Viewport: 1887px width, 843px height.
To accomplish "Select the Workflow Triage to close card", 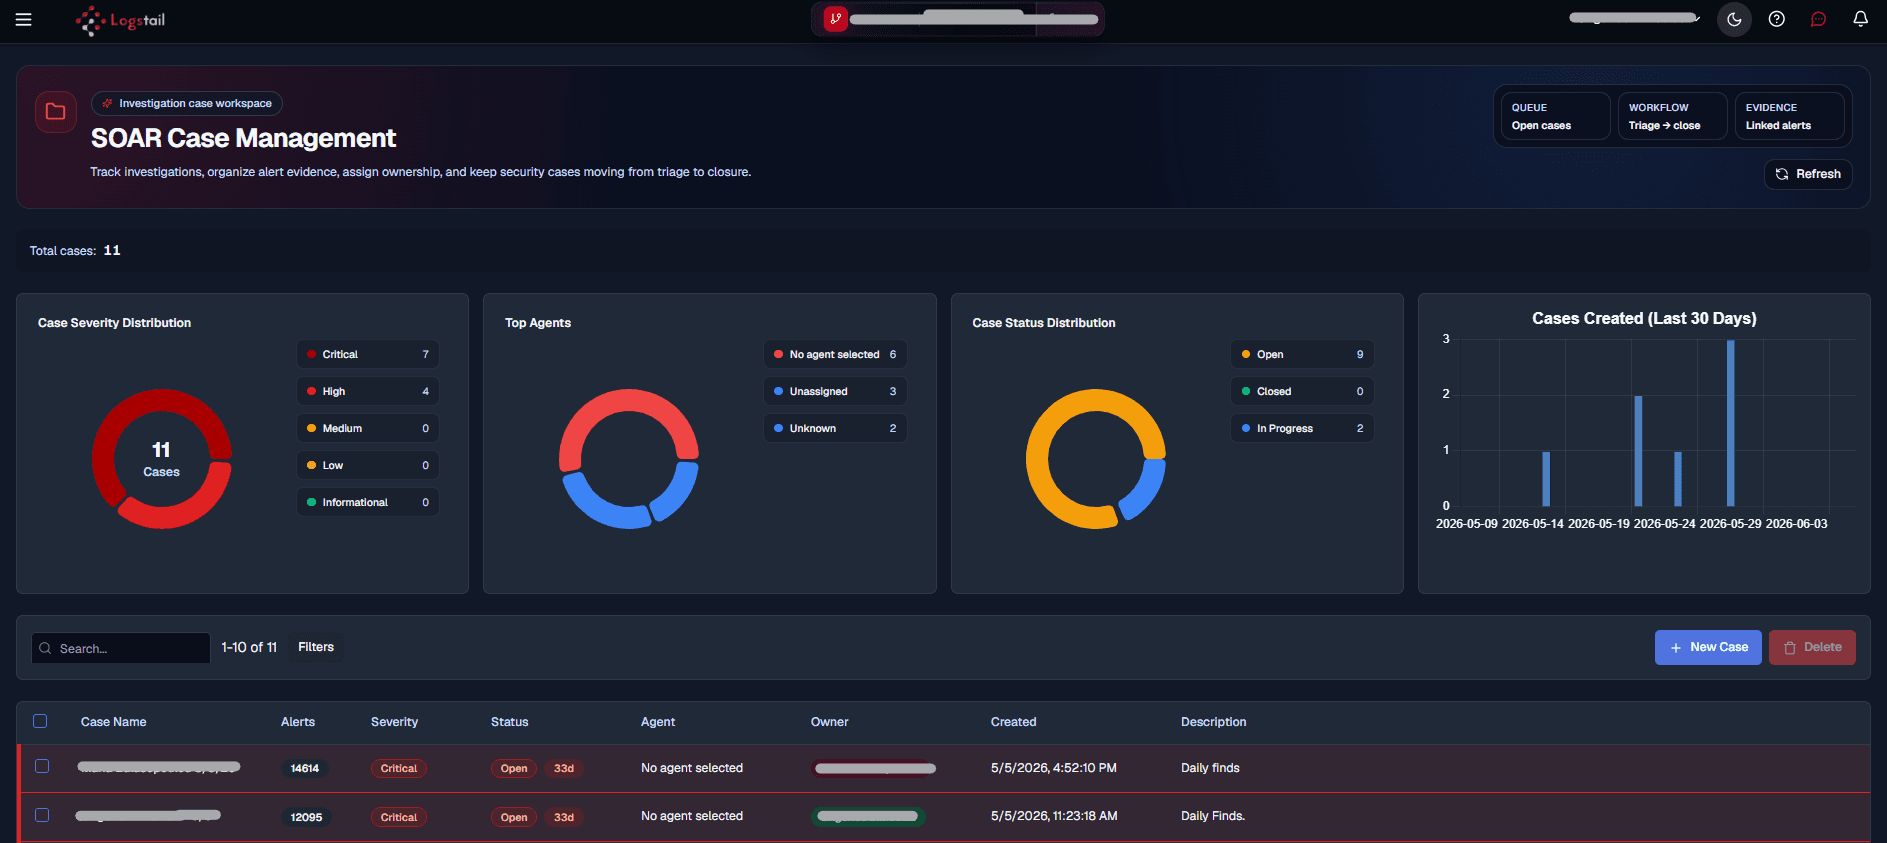I will pos(1672,116).
